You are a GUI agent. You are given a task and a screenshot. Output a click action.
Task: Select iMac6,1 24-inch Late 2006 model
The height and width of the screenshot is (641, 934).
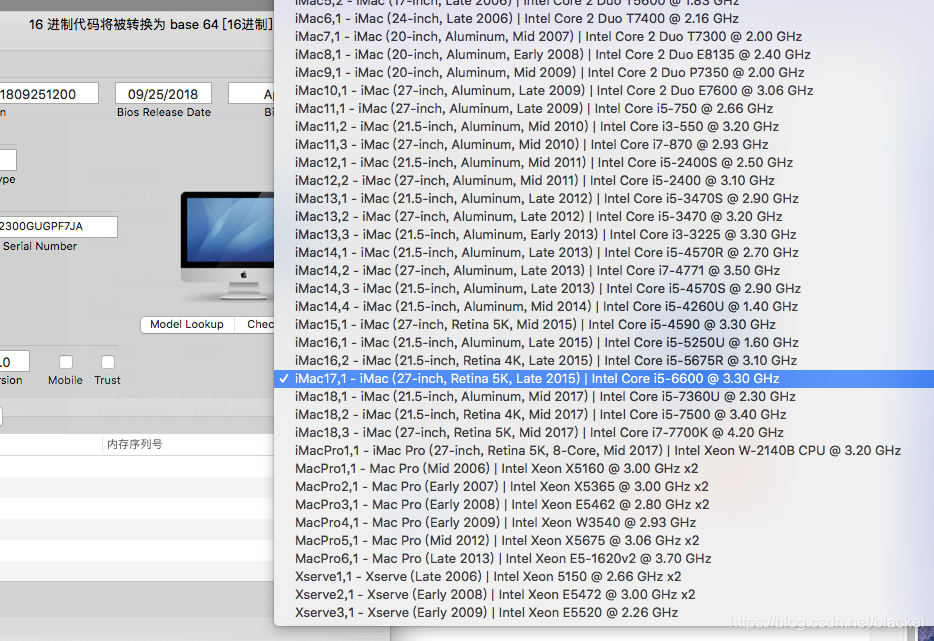[x=604, y=18]
